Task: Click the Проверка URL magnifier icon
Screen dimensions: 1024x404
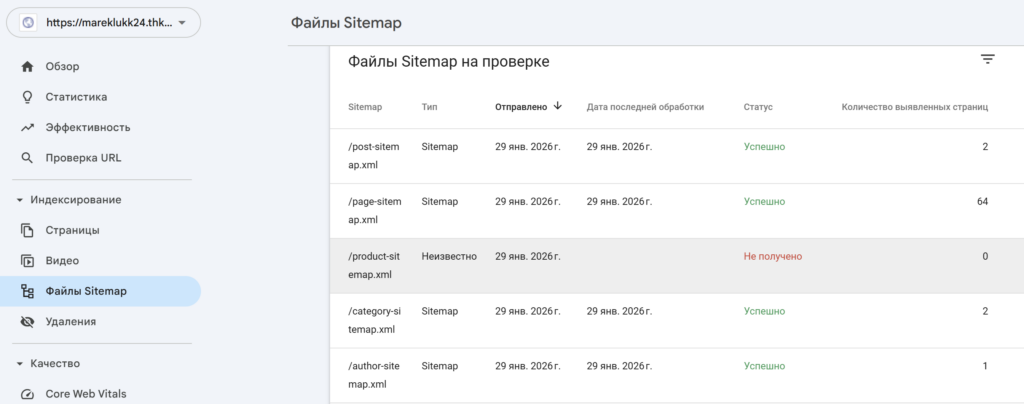Action: click(28, 158)
